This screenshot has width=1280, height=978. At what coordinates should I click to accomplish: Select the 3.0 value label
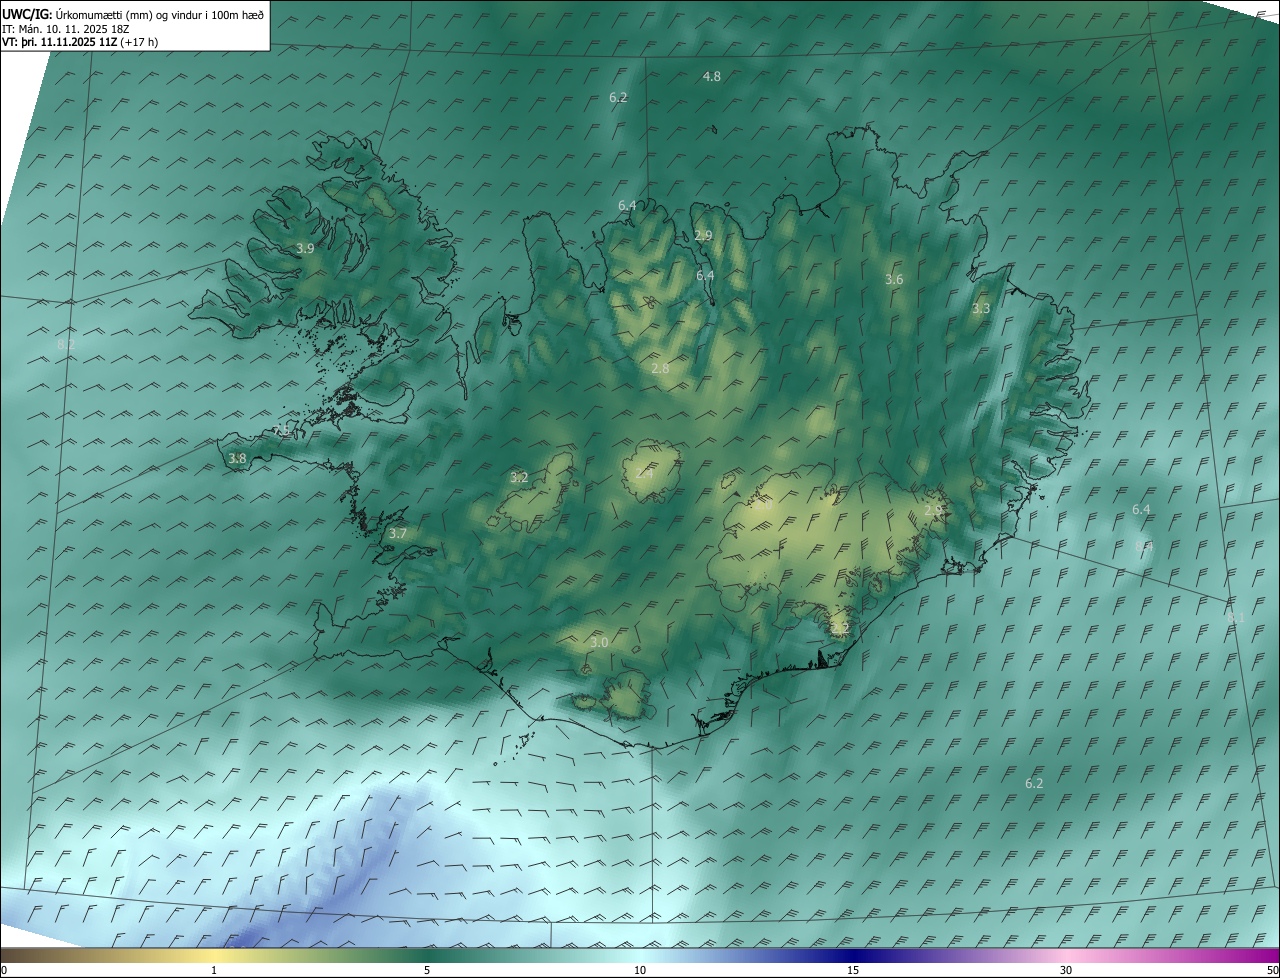point(599,641)
